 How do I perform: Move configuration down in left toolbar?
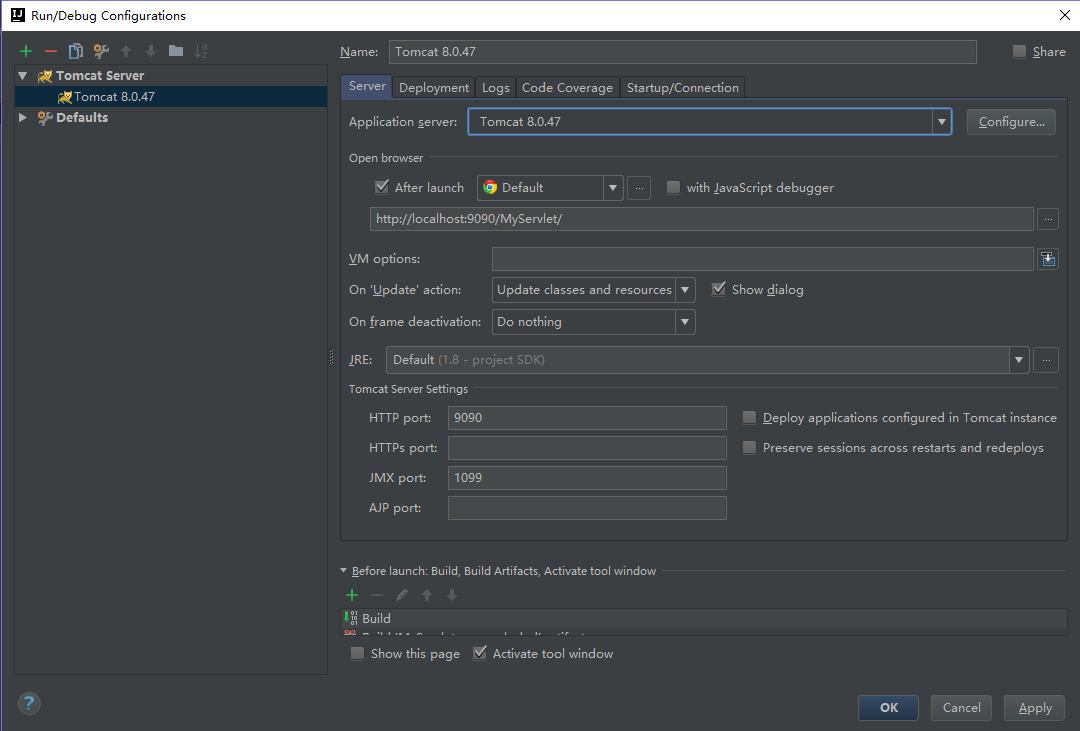(x=151, y=51)
